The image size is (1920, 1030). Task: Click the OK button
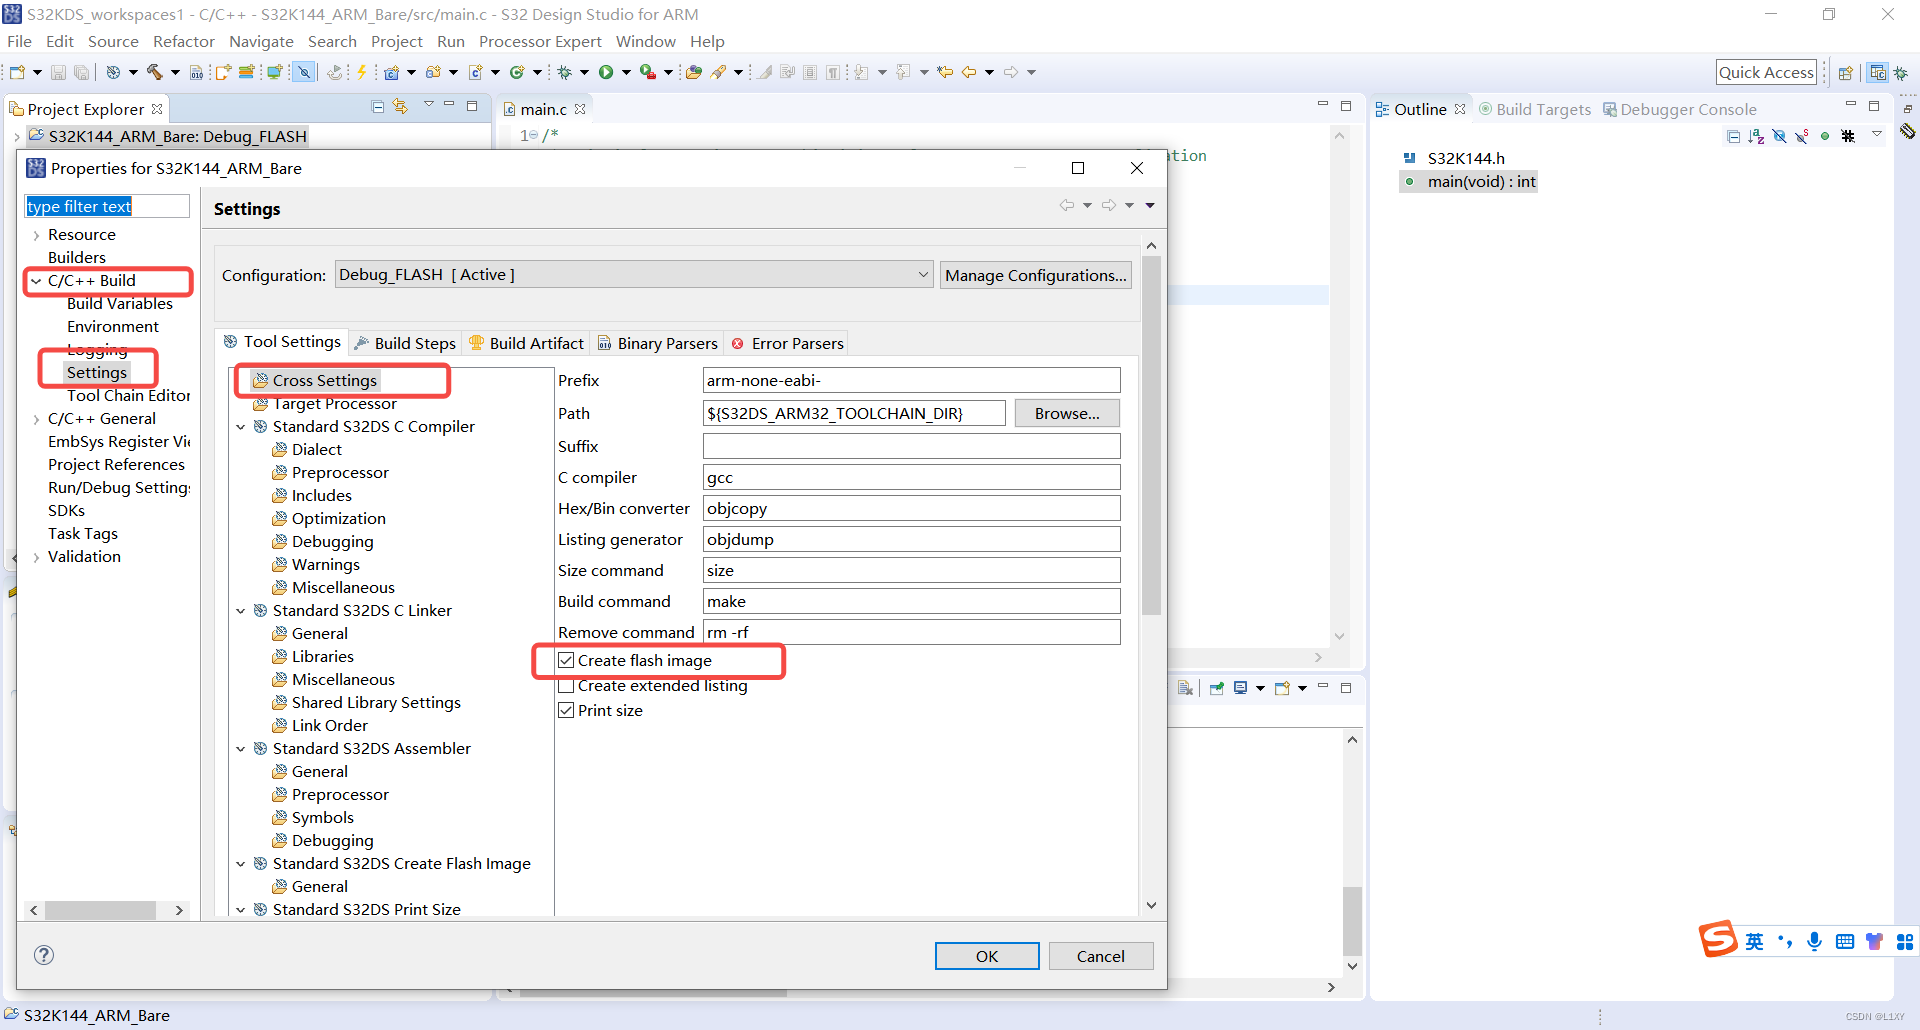pos(987,956)
